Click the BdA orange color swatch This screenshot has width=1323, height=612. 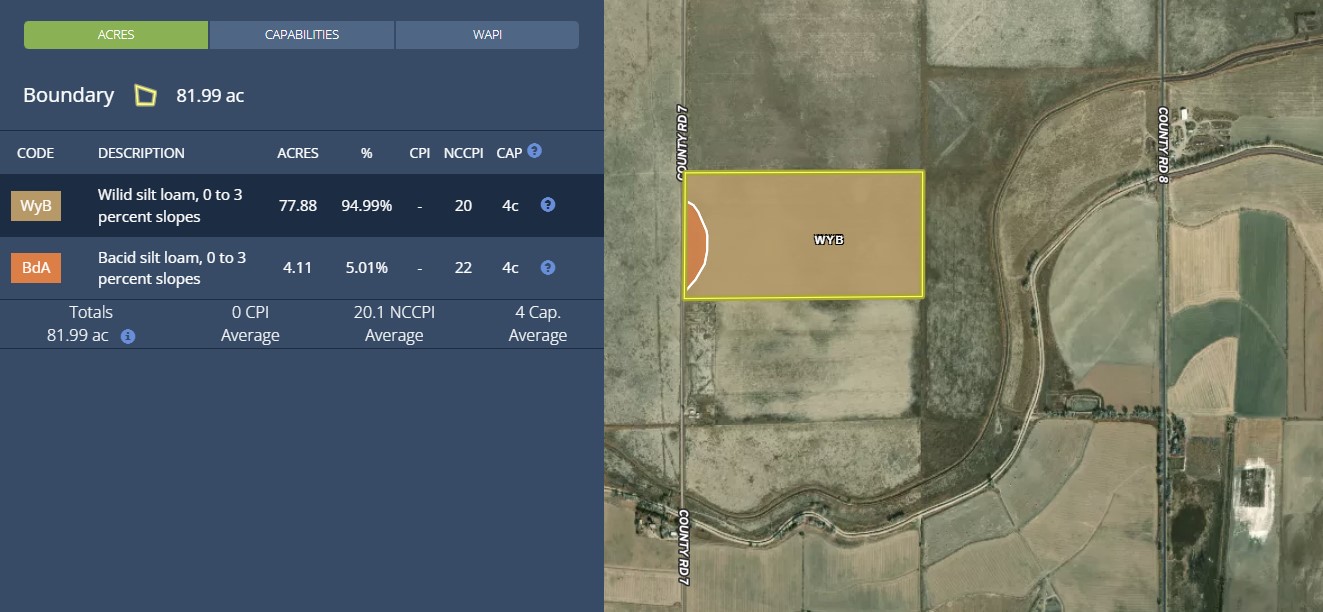(x=36, y=268)
